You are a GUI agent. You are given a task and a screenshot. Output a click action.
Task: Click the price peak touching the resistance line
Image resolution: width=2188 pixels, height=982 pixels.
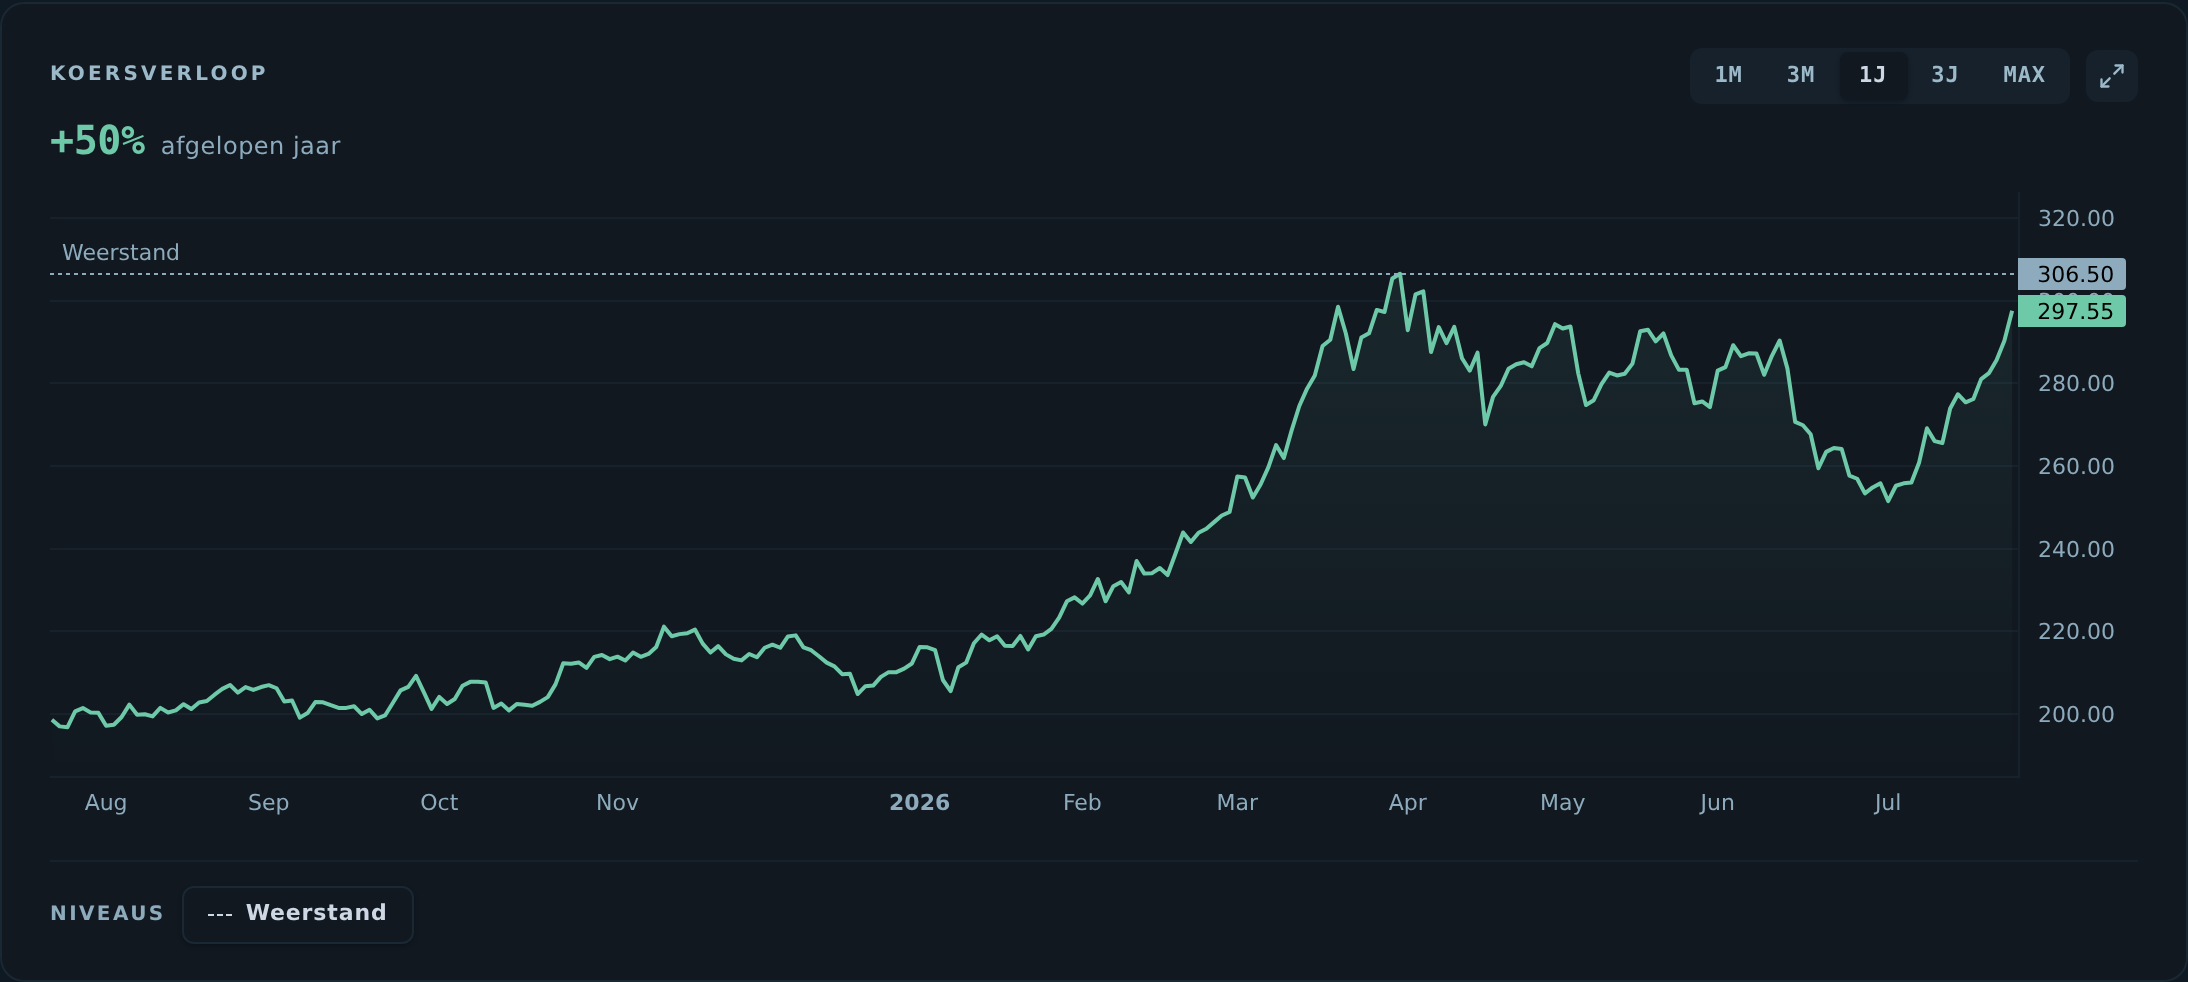(x=1400, y=274)
